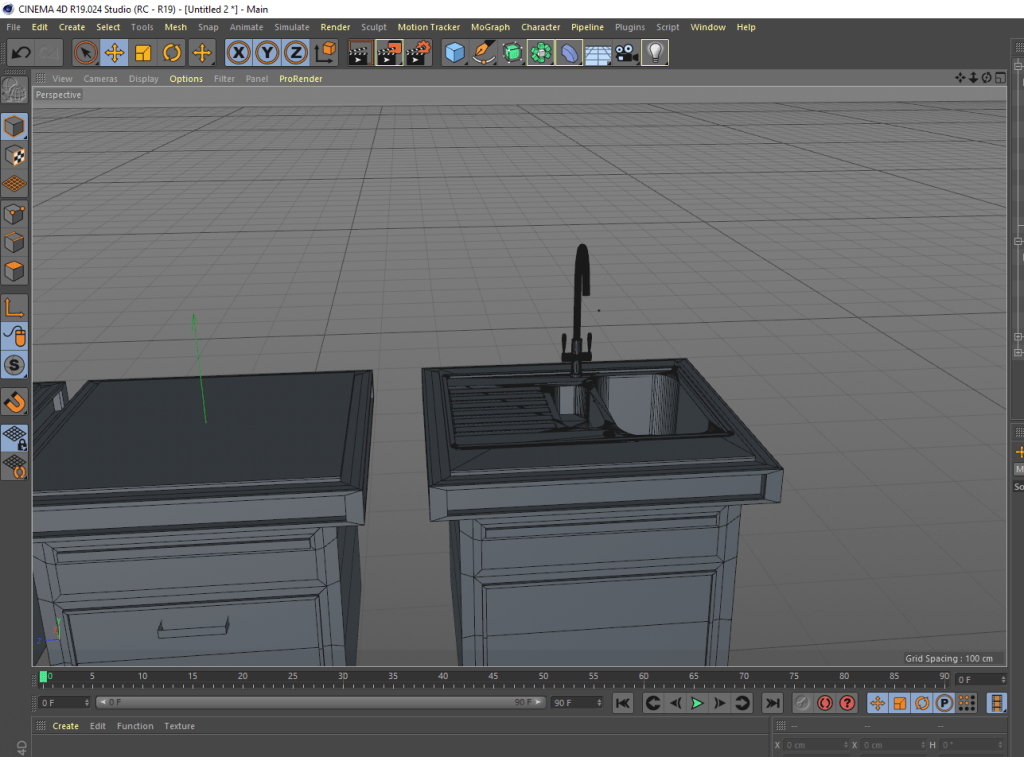Add a Cube primitive object
The image size is (1024, 757).
point(455,53)
